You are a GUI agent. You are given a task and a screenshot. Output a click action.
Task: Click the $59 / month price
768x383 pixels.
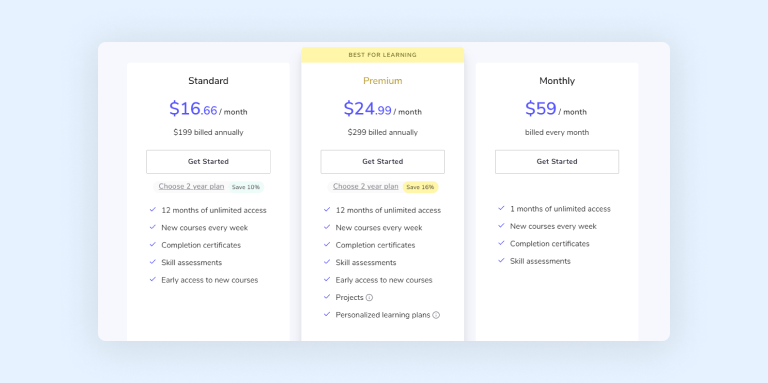point(556,109)
